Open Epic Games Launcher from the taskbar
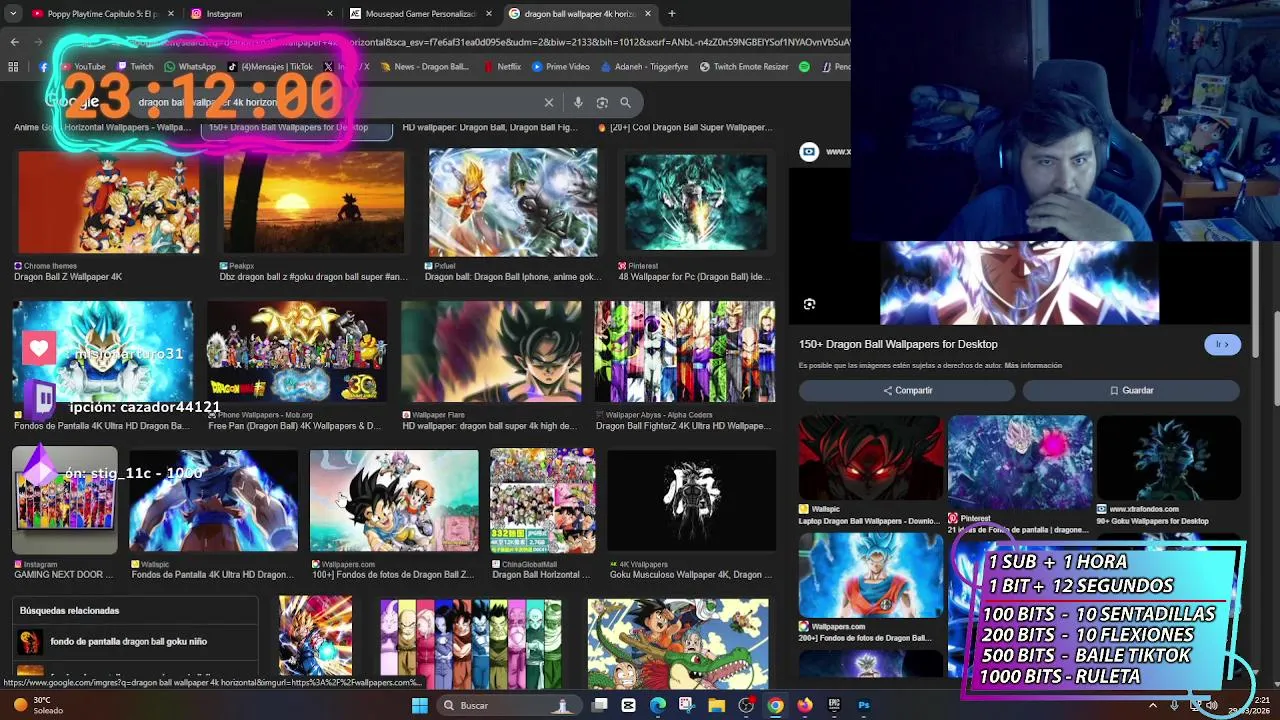Viewport: 1280px width, 720px height. [834, 706]
